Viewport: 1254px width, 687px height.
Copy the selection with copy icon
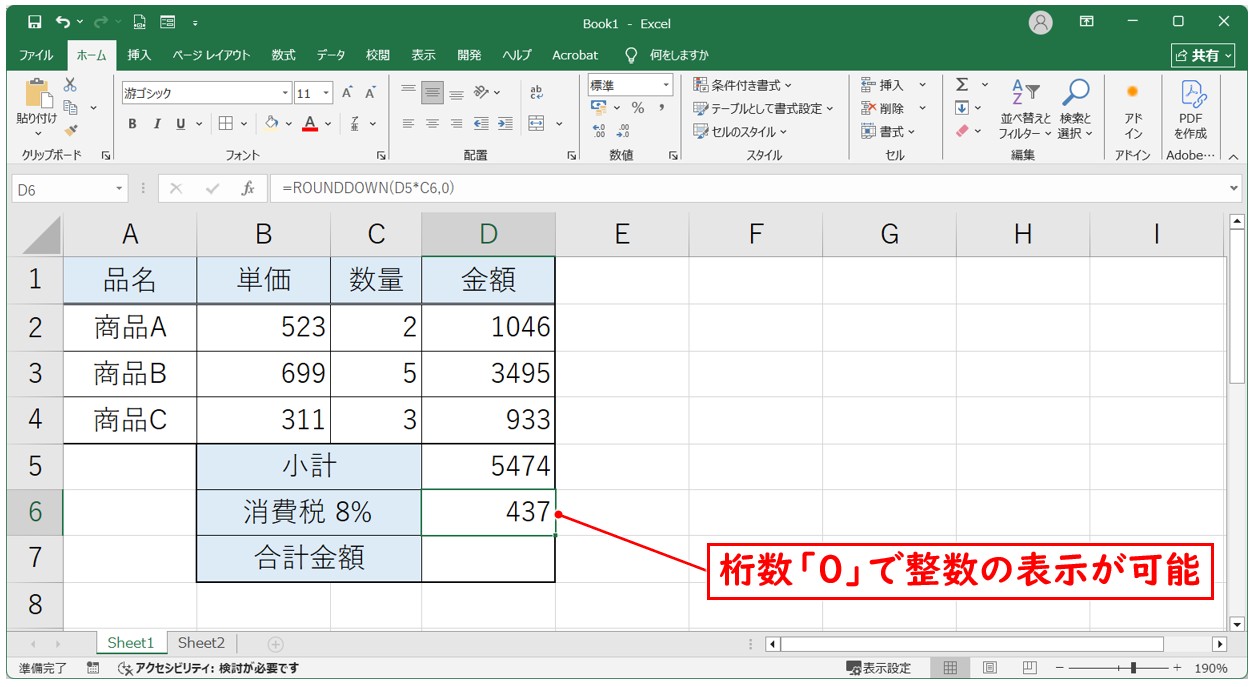click(71, 107)
